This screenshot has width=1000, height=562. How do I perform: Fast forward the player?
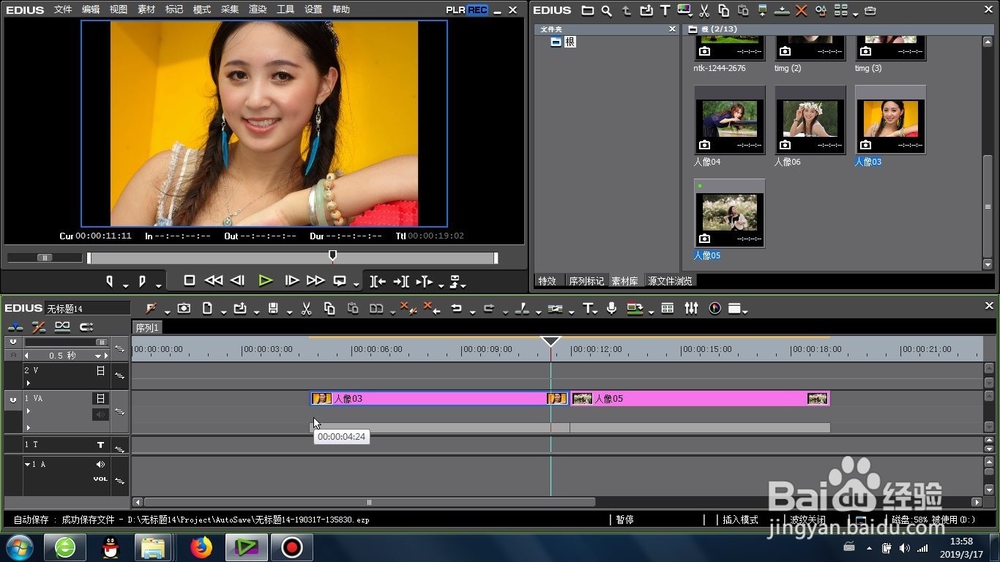[x=315, y=281]
